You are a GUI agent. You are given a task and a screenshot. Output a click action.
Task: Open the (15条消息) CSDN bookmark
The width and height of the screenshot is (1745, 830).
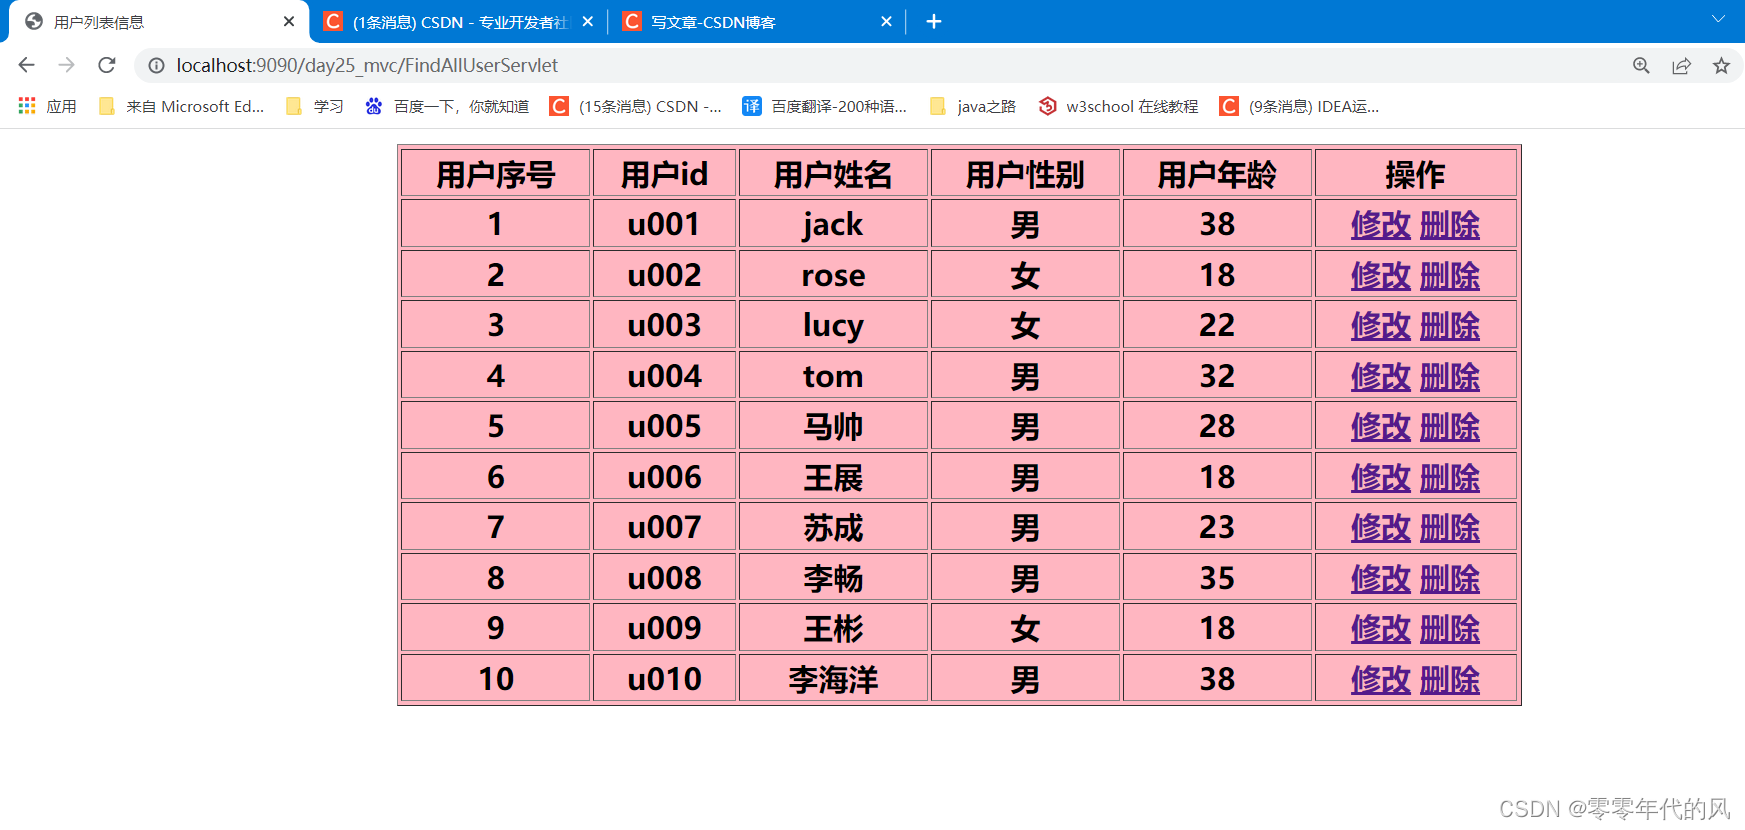coord(636,106)
